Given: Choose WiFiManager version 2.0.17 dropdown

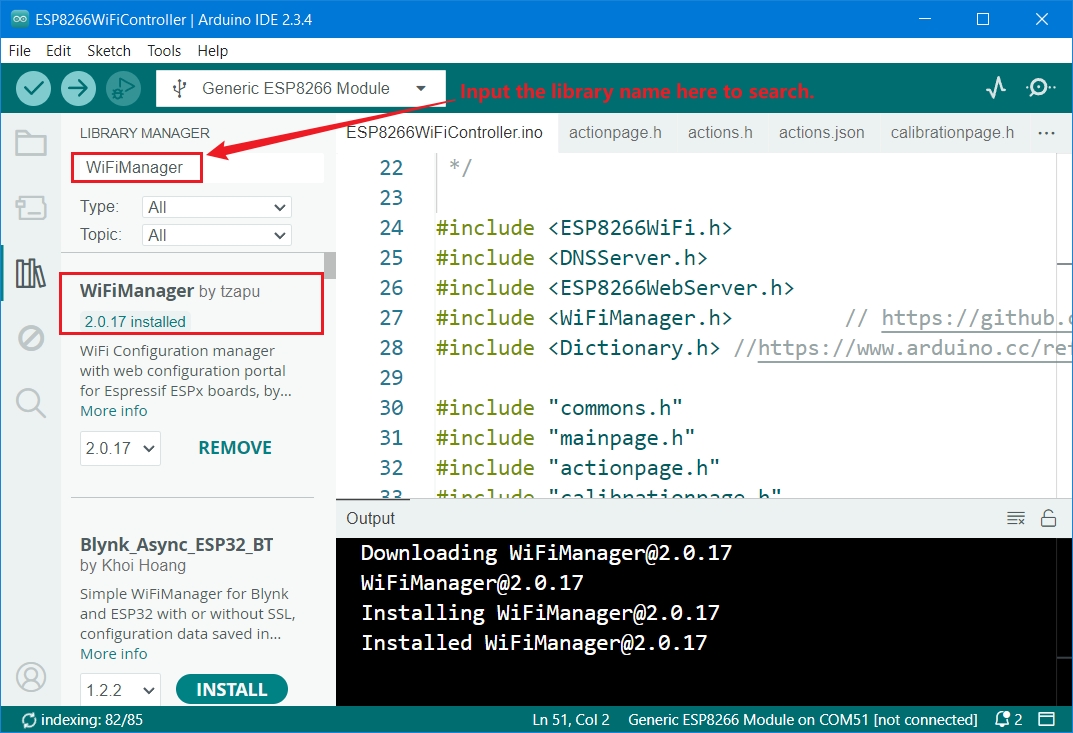Looking at the screenshot, I should 120,448.
